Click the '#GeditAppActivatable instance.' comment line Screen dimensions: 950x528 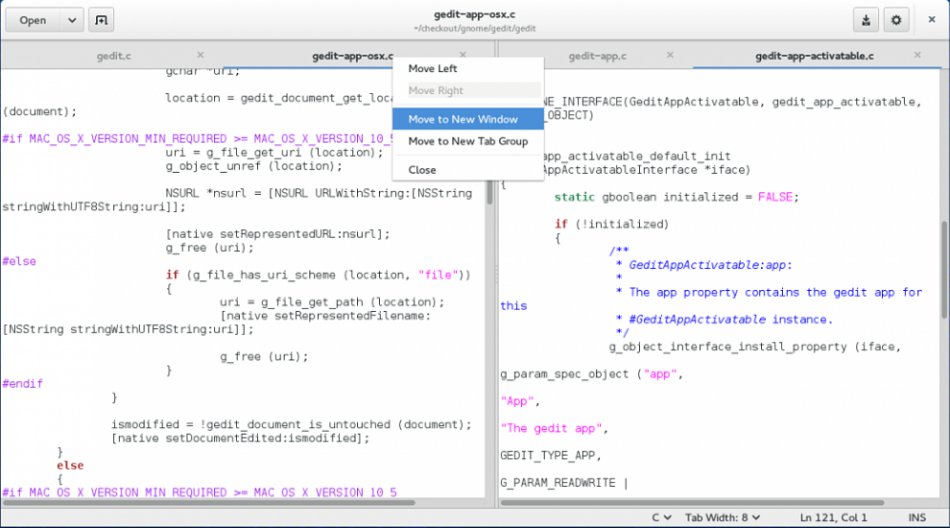[x=725, y=319]
